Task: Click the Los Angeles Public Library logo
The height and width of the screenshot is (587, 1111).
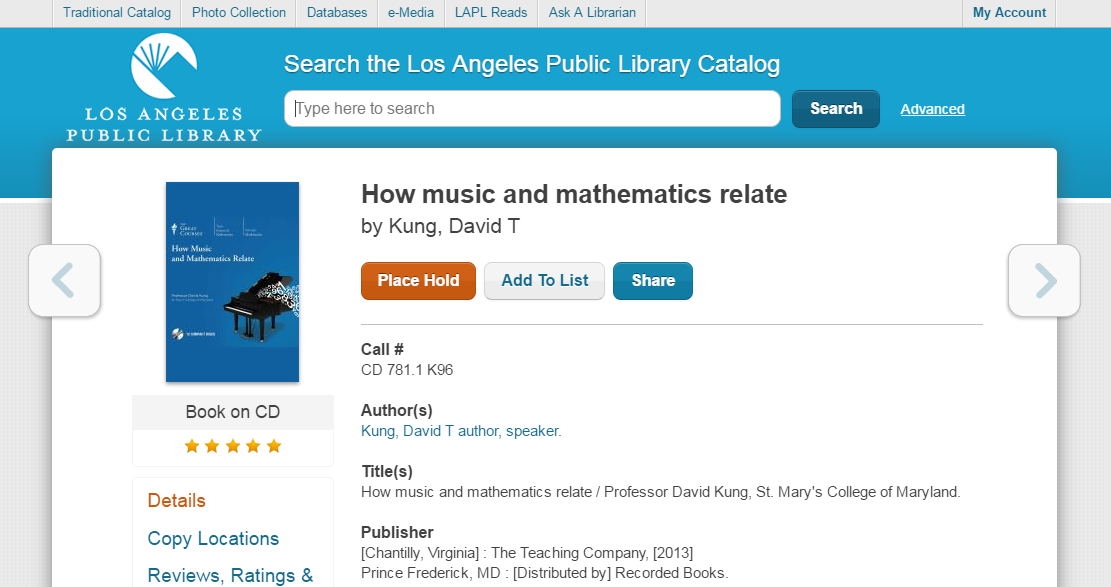Action: (164, 88)
